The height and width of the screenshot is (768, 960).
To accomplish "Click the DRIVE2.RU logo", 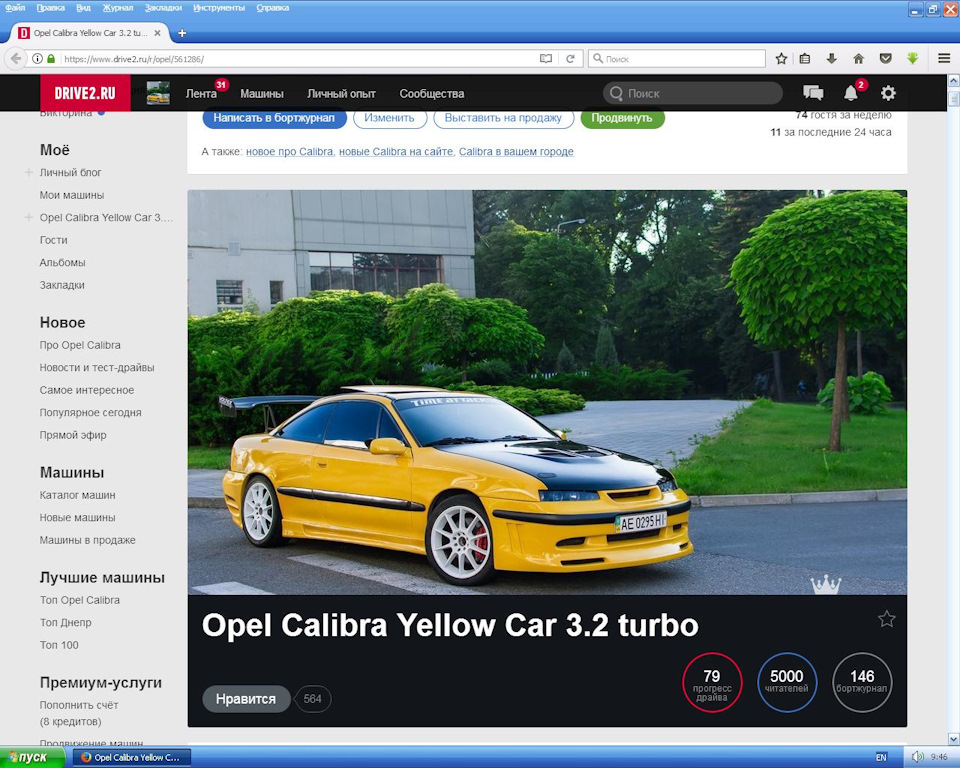I will point(85,93).
